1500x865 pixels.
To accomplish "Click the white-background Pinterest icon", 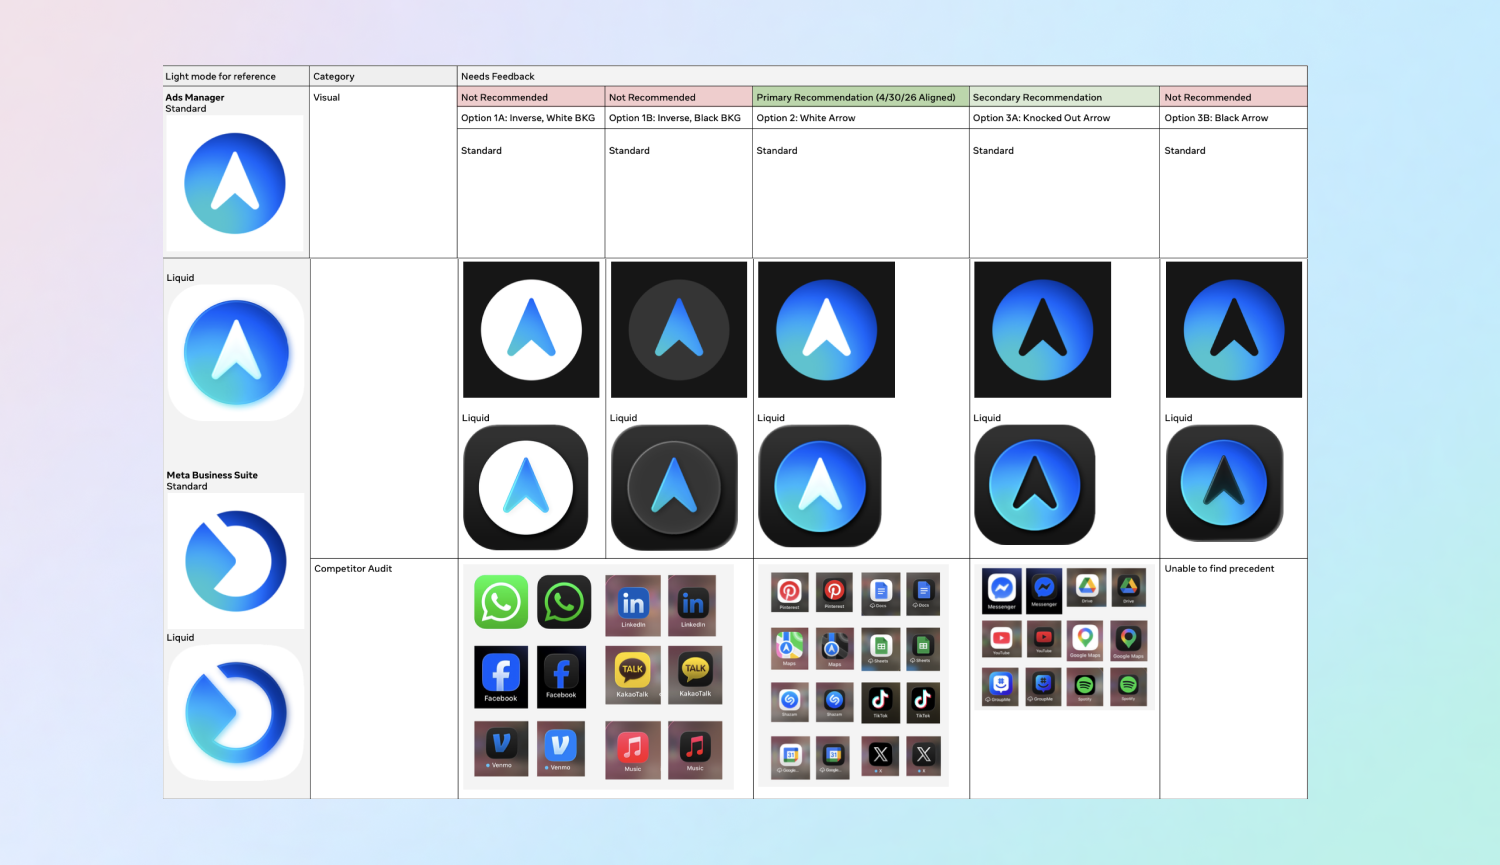I will point(789,593).
